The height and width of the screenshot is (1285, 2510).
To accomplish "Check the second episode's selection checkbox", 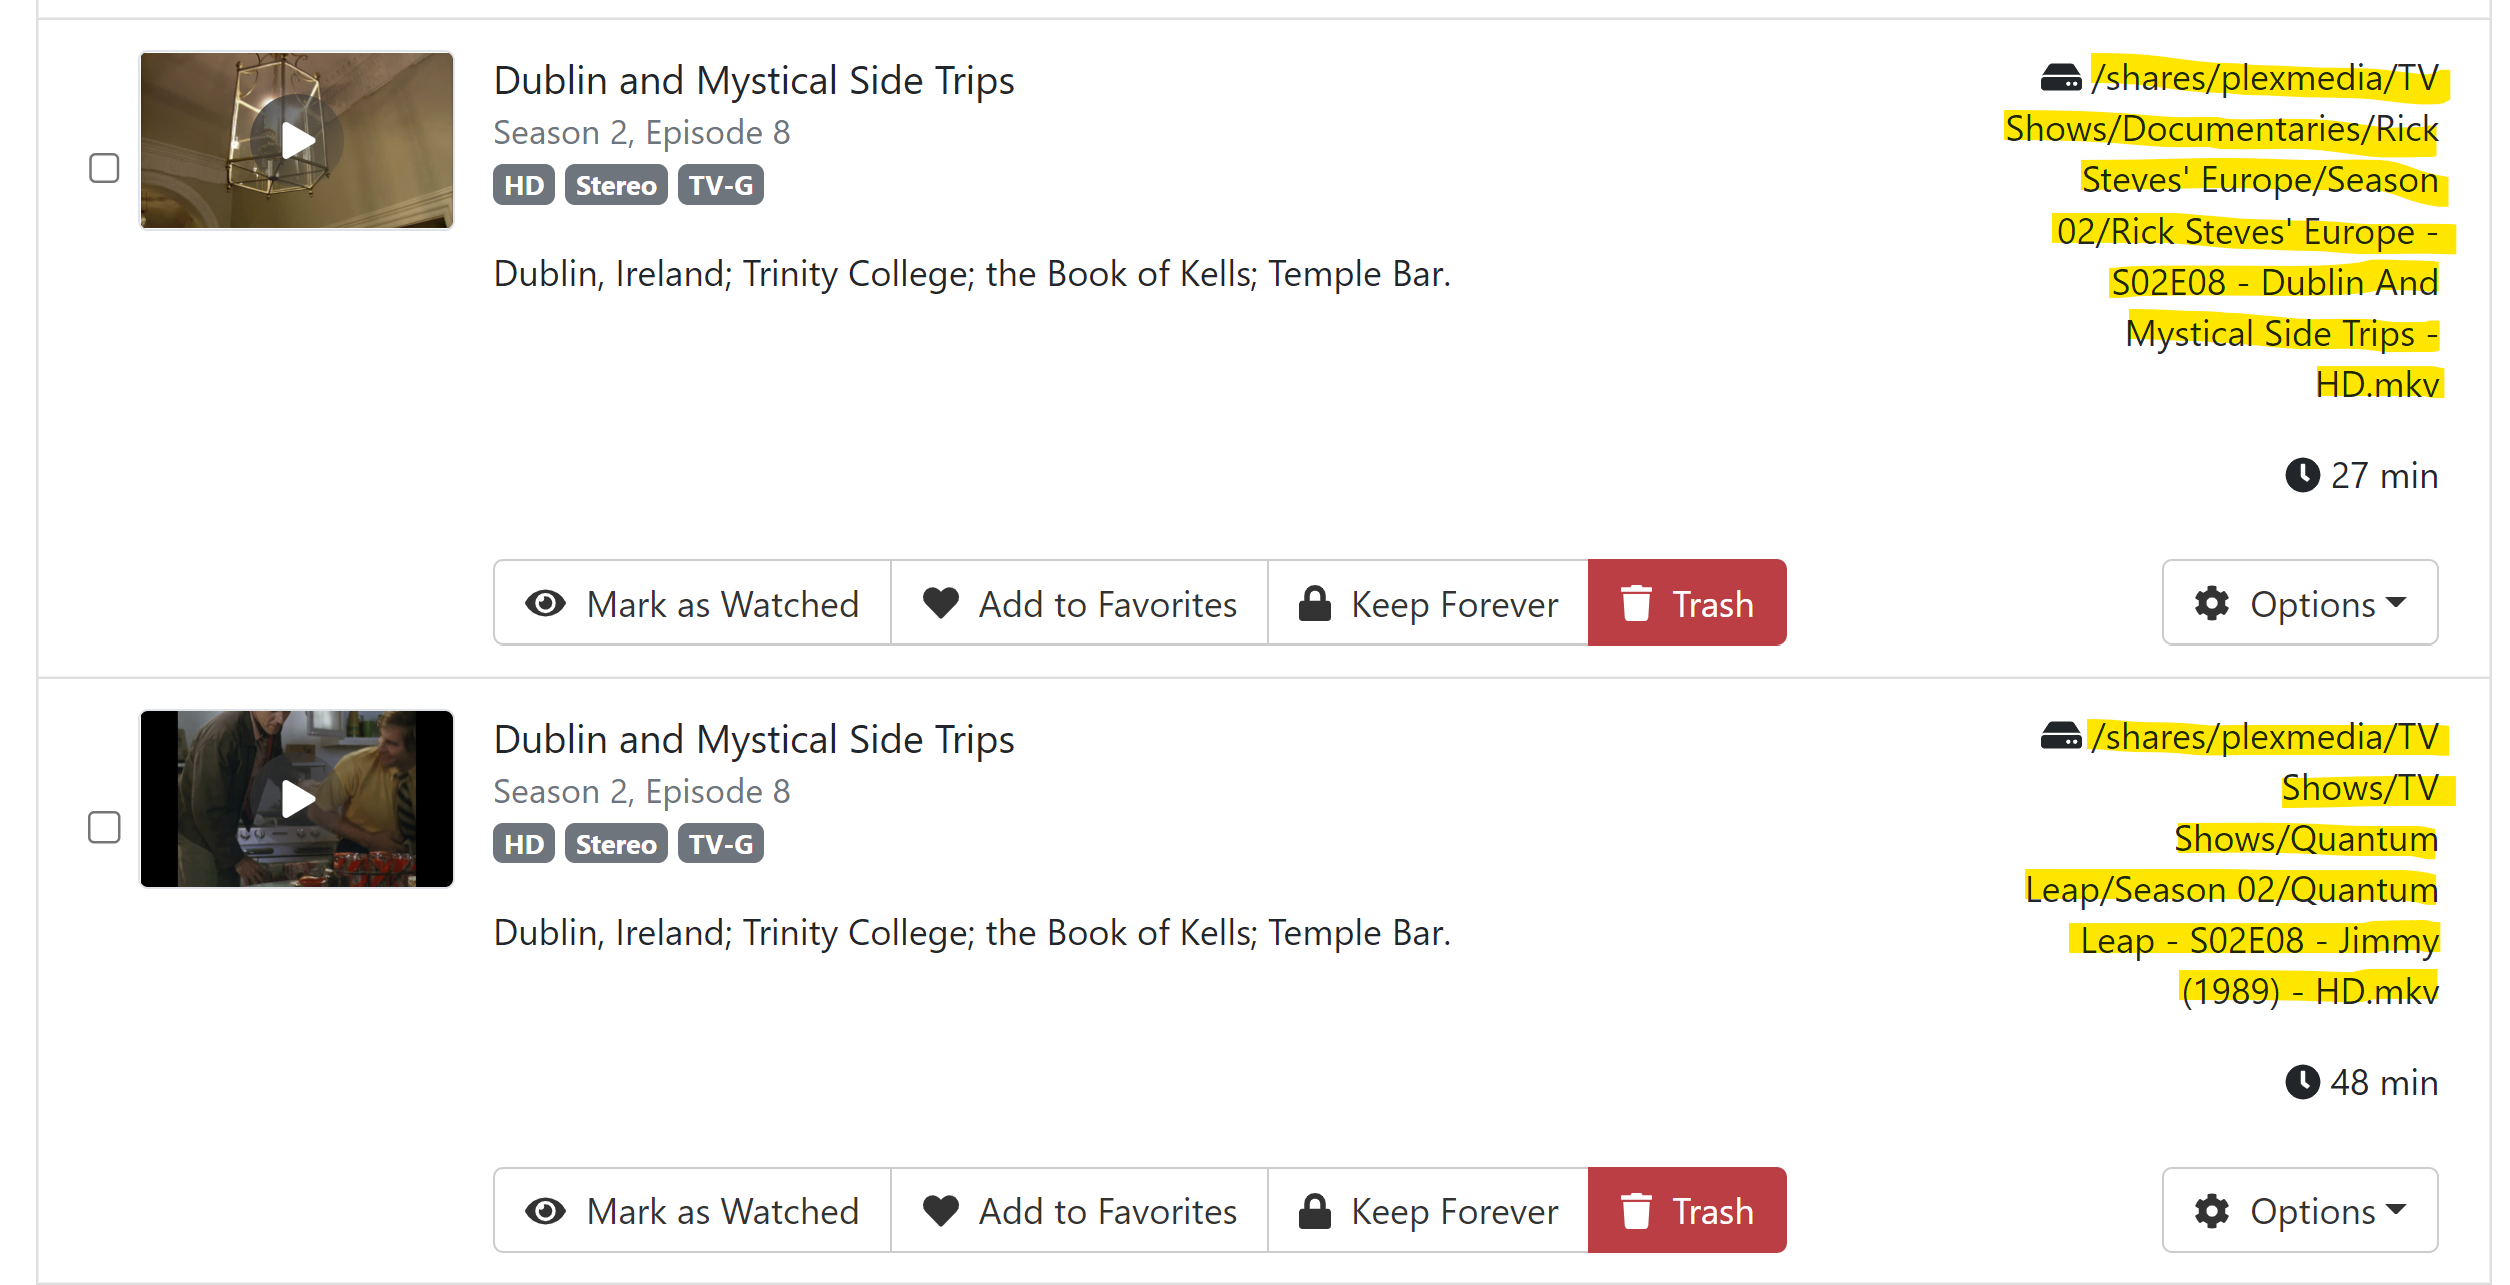I will point(104,827).
